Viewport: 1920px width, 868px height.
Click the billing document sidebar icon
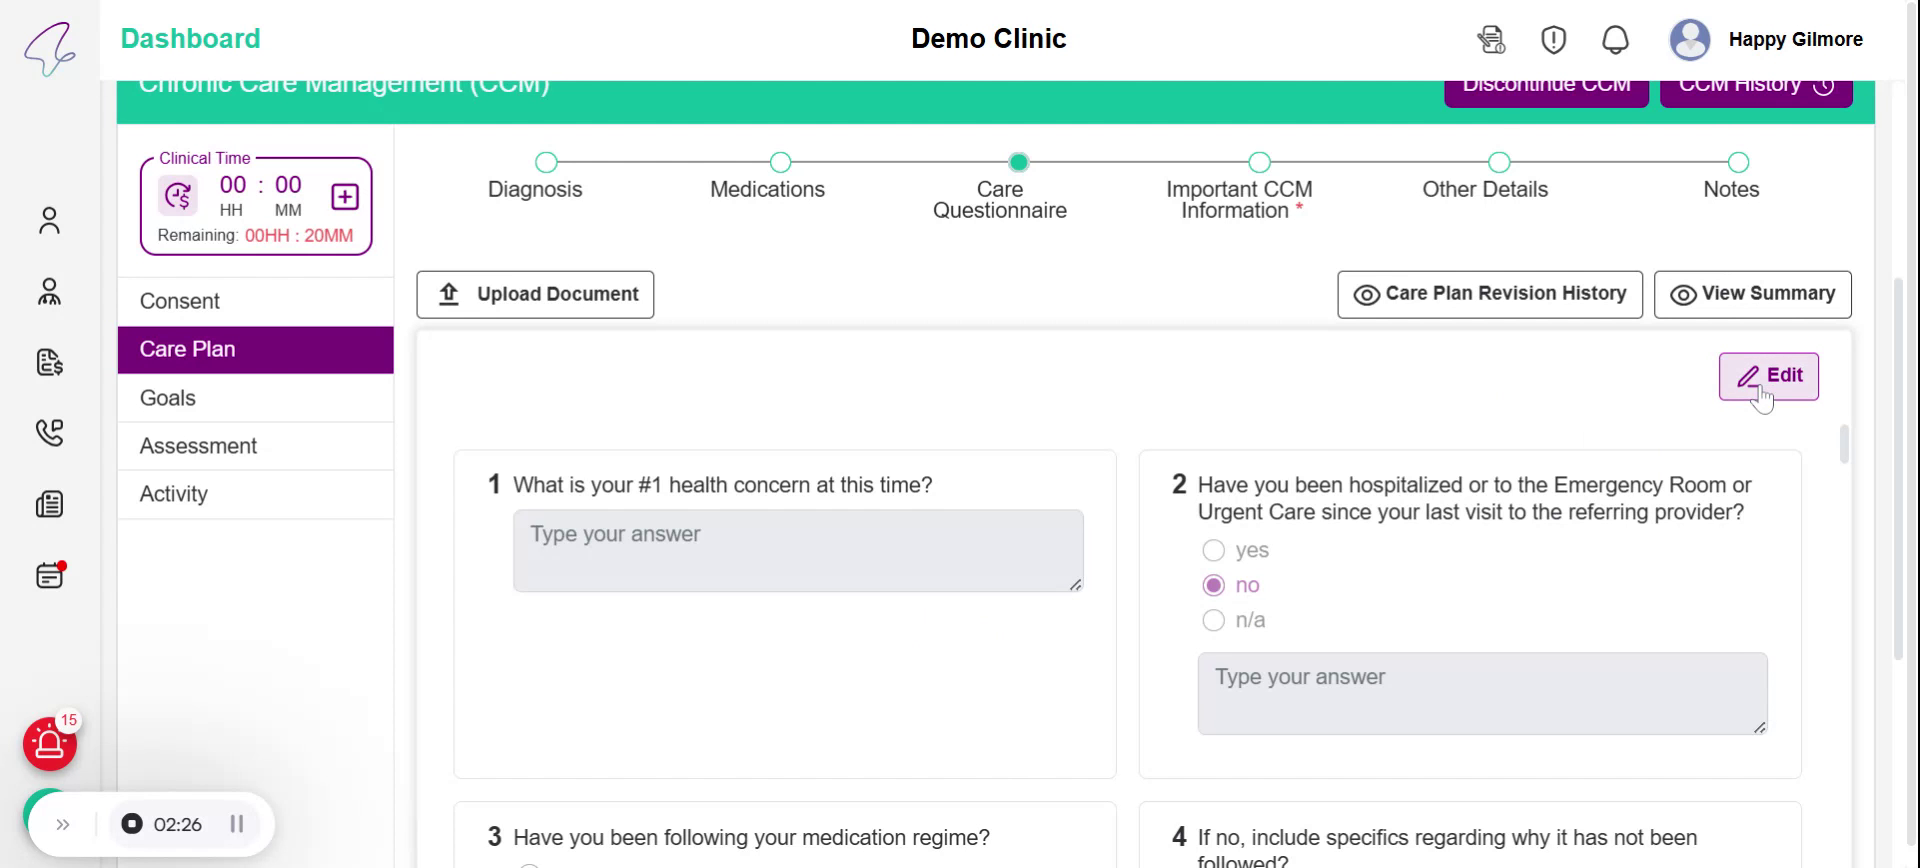pyautogui.click(x=49, y=362)
